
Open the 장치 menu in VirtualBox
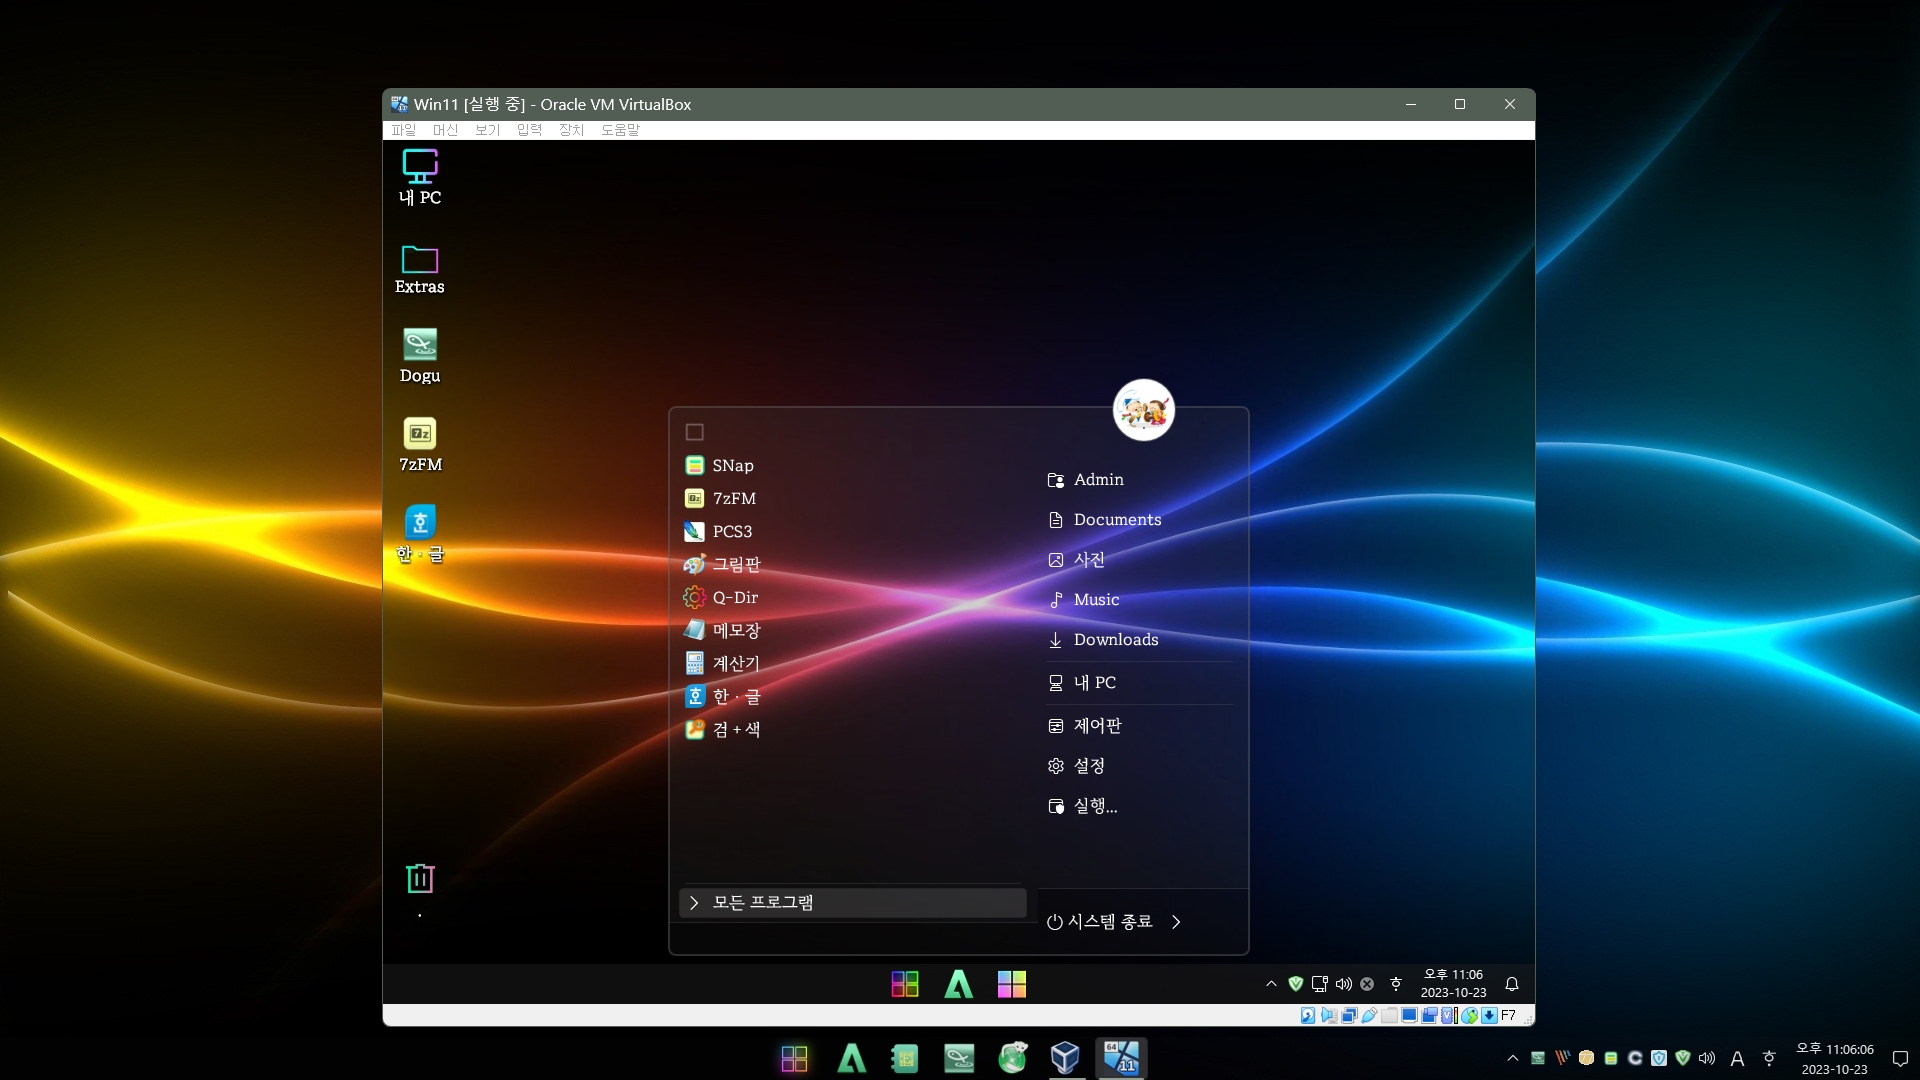(x=571, y=130)
